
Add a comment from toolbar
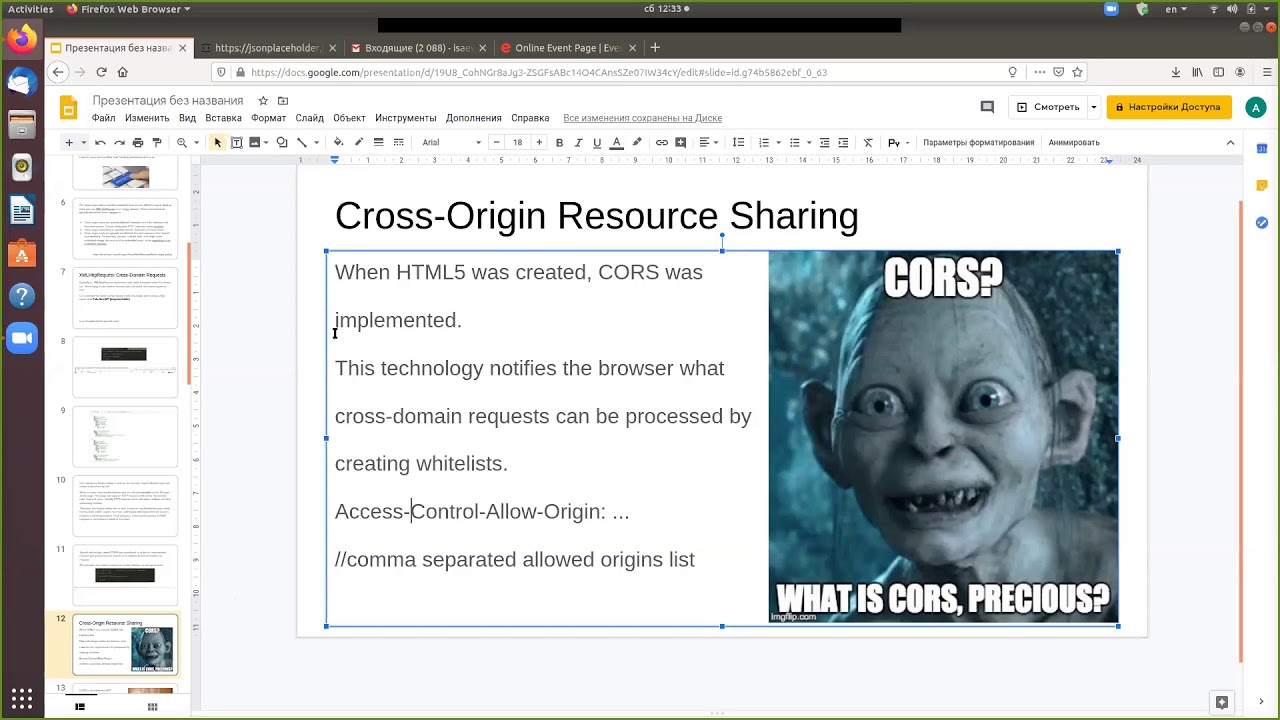click(681, 142)
